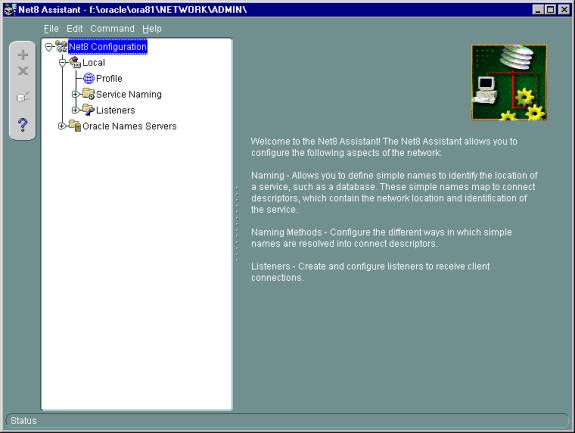Click the Net8 welcome graphic image
This screenshot has height=433, width=575.
point(509,82)
